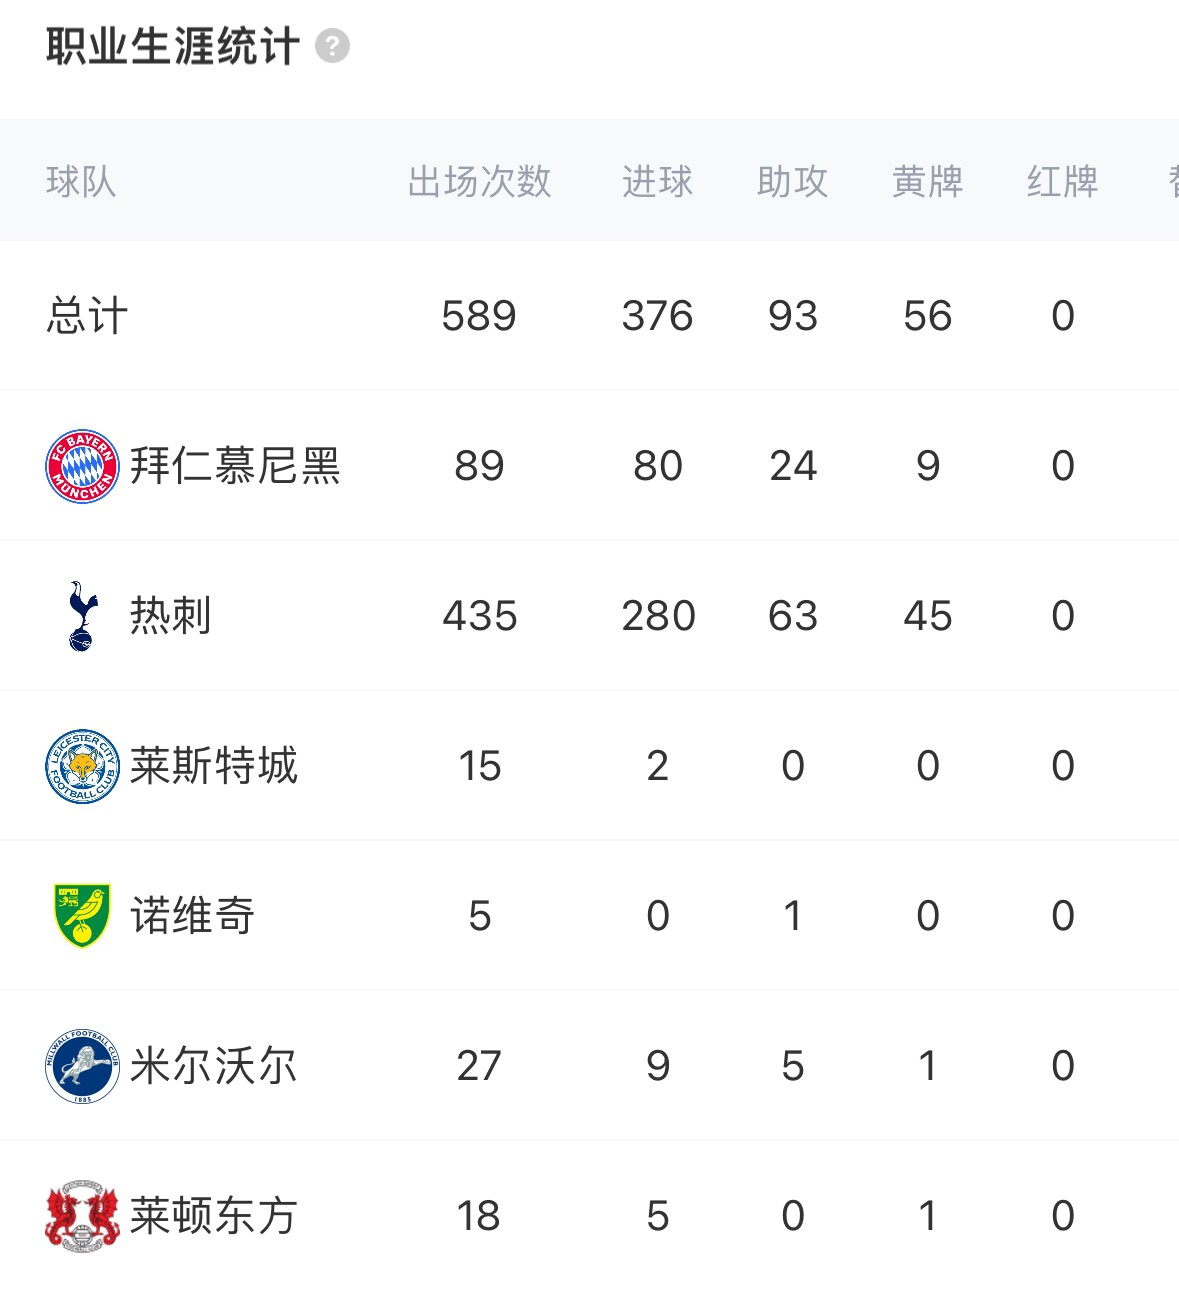Viewport: 1179px width, 1296px height.
Task: Open 拜仁慕尼黑 team link
Action: (235, 466)
